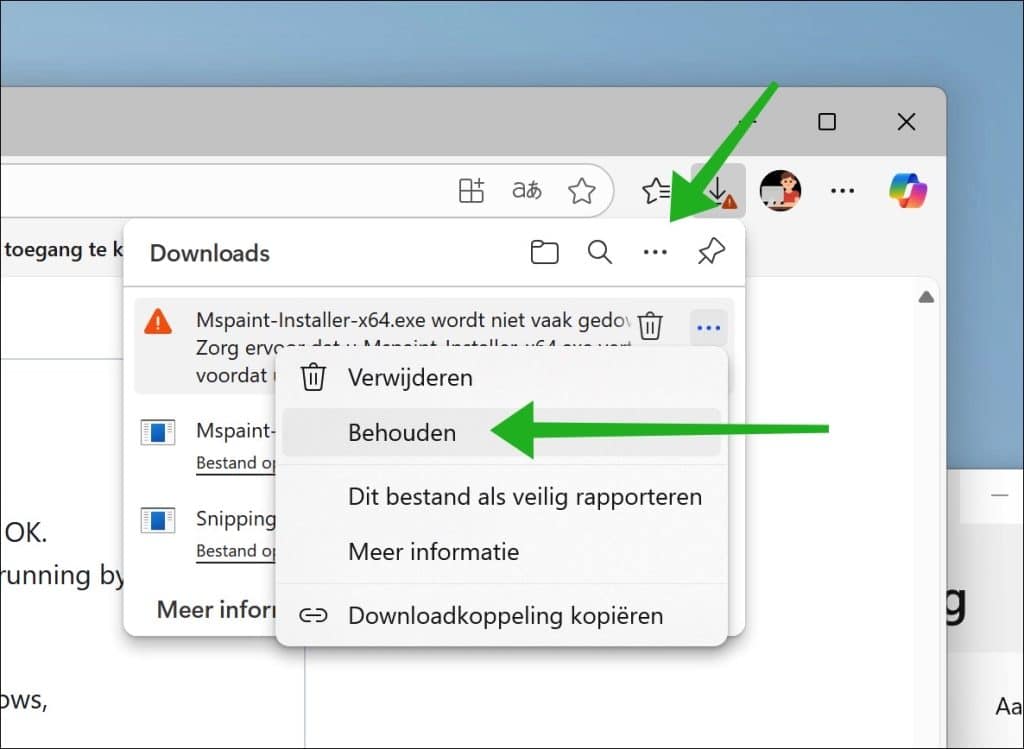Viewport: 1024px width, 749px height.
Task: Click the Snipping download file icon
Action: [158, 520]
